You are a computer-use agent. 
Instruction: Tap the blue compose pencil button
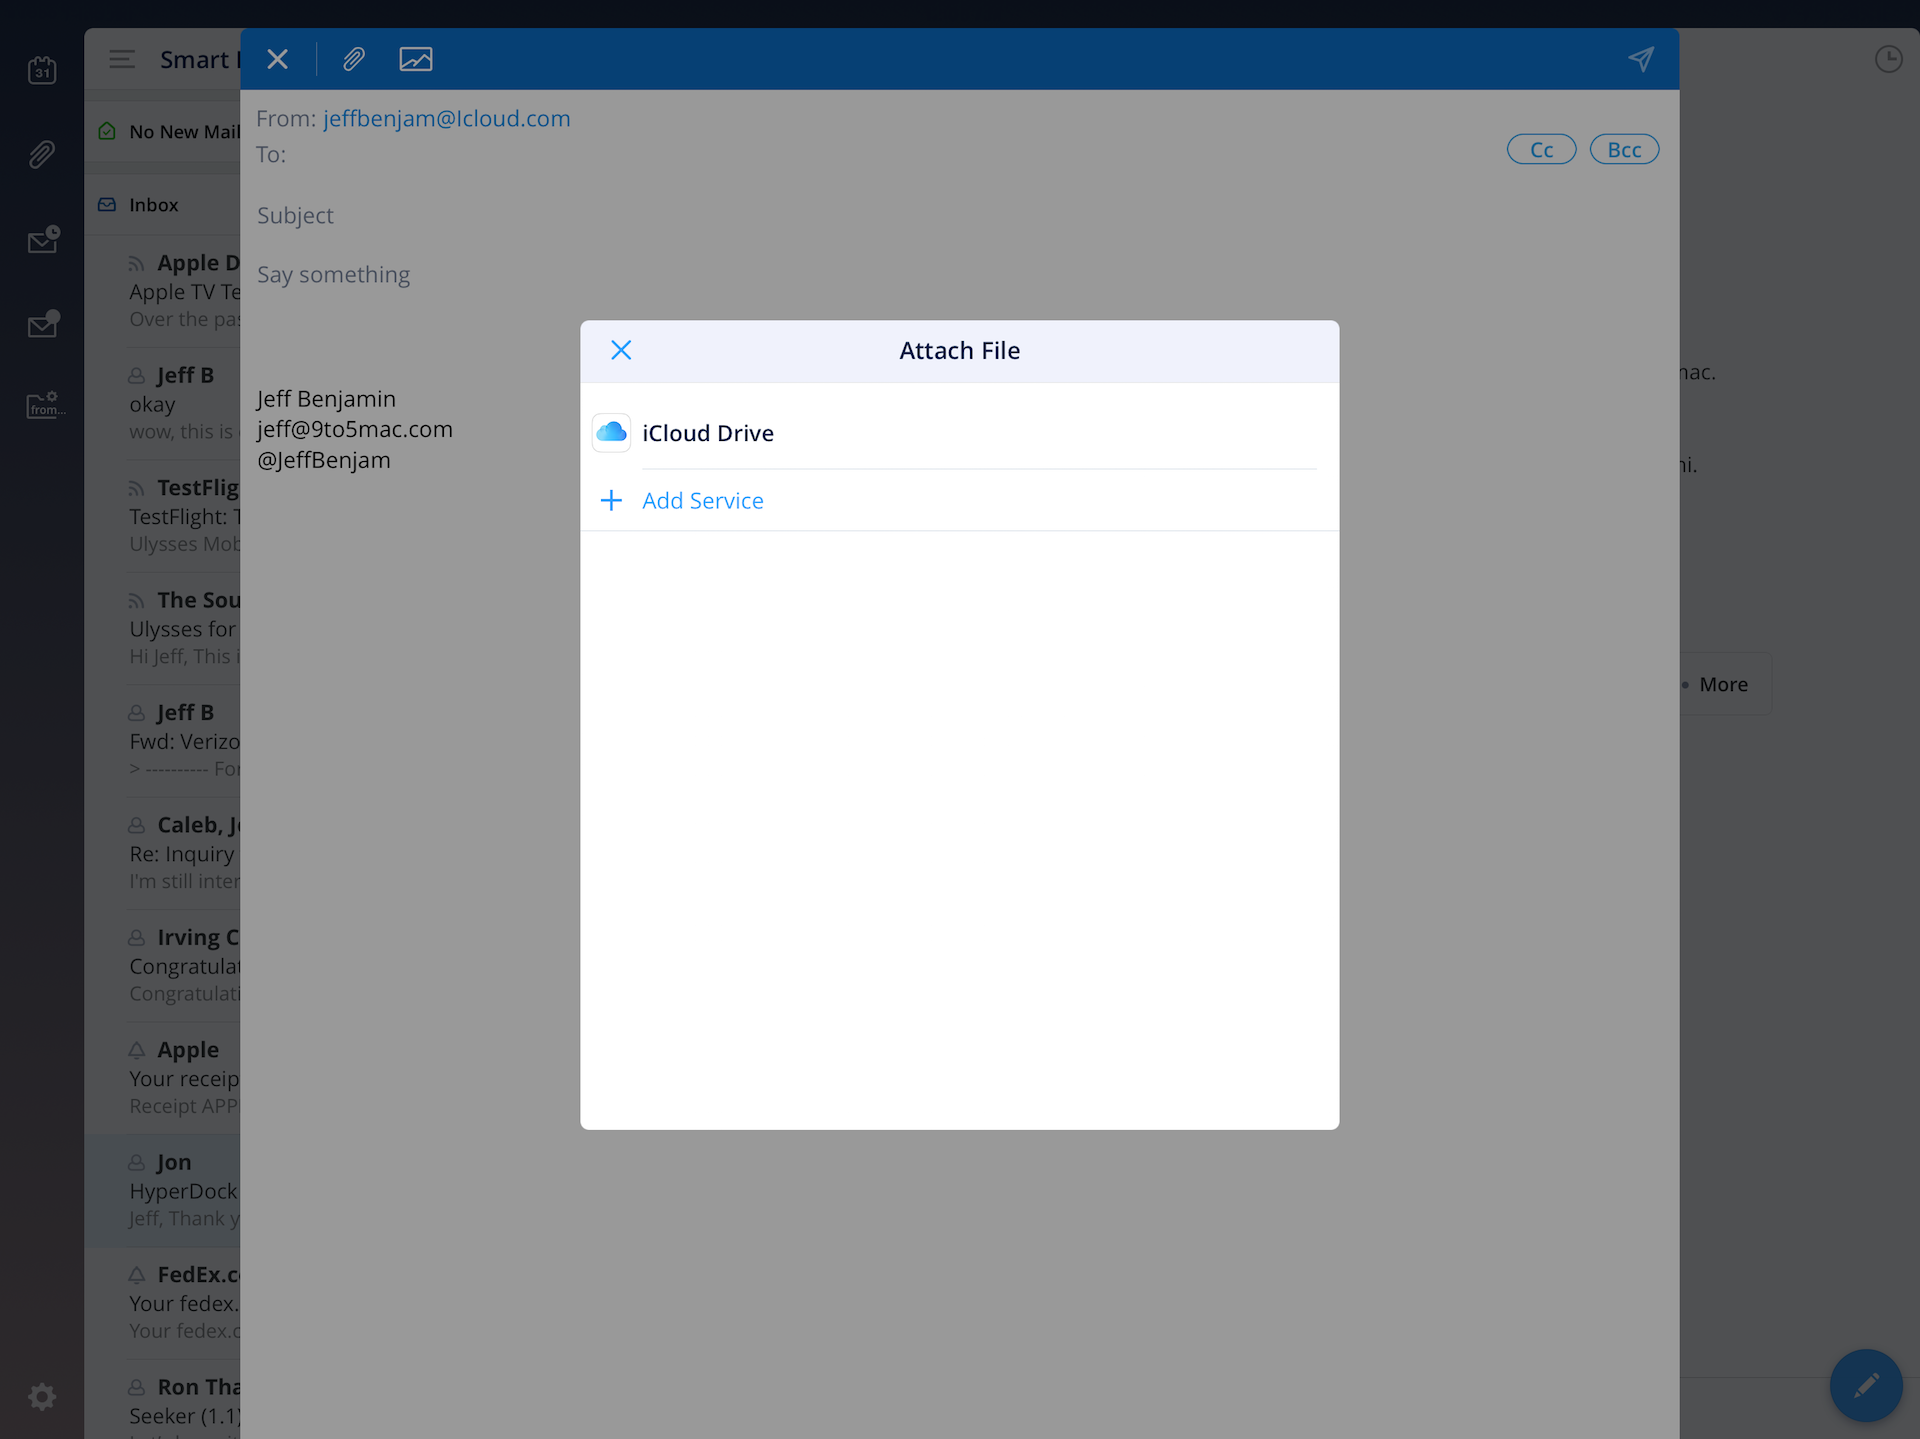[1865, 1385]
